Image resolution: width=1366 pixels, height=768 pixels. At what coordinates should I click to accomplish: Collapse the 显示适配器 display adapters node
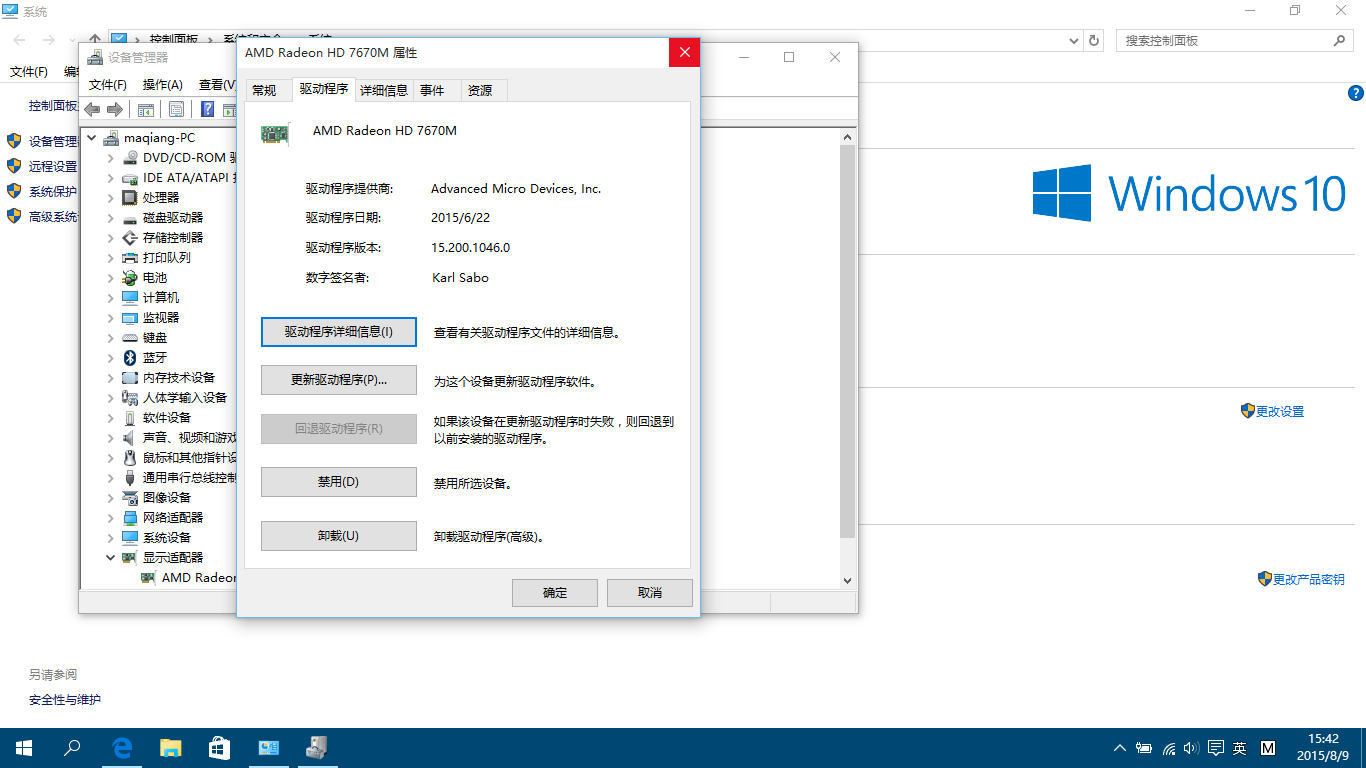point(111,558)
